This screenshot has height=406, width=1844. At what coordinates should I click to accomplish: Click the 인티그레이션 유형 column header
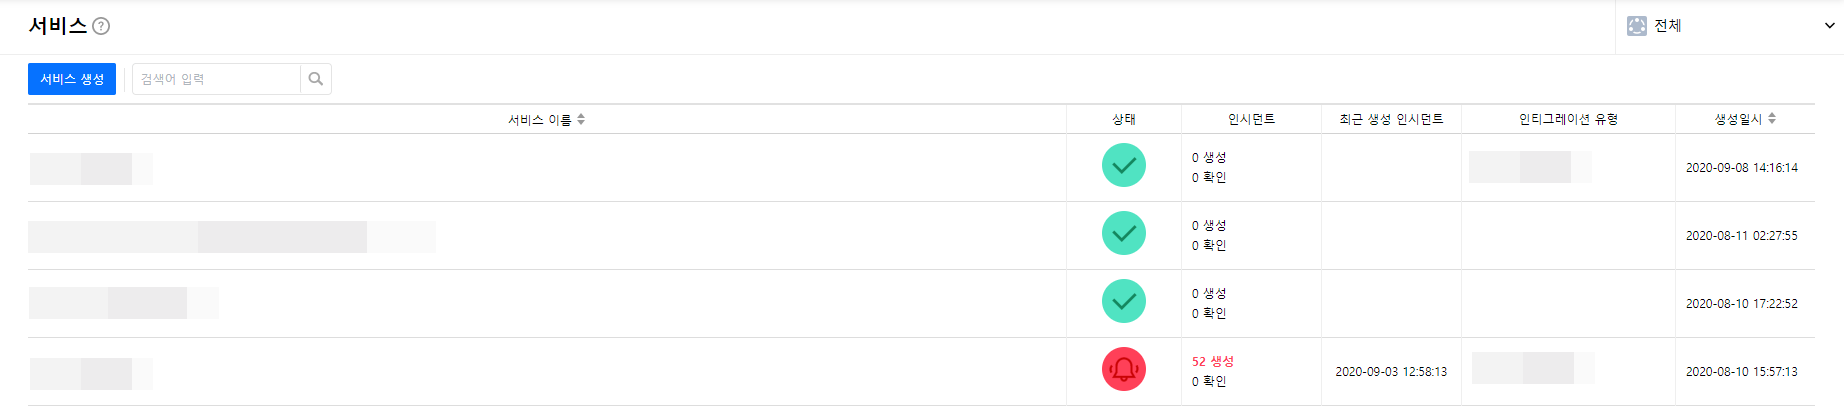tap(1568, 119)
